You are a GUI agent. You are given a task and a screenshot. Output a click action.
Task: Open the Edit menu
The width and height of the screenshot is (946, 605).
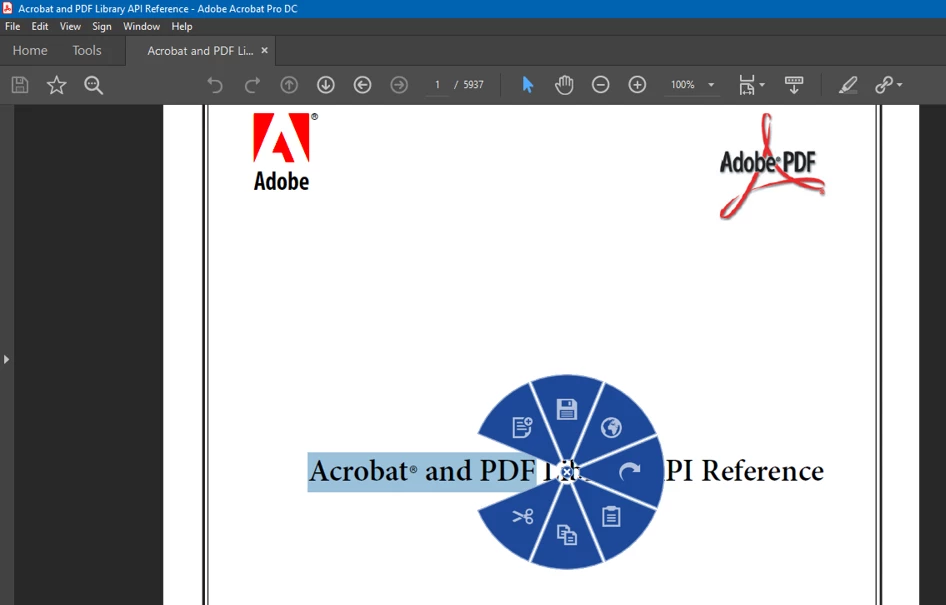(x=40, y=27)
